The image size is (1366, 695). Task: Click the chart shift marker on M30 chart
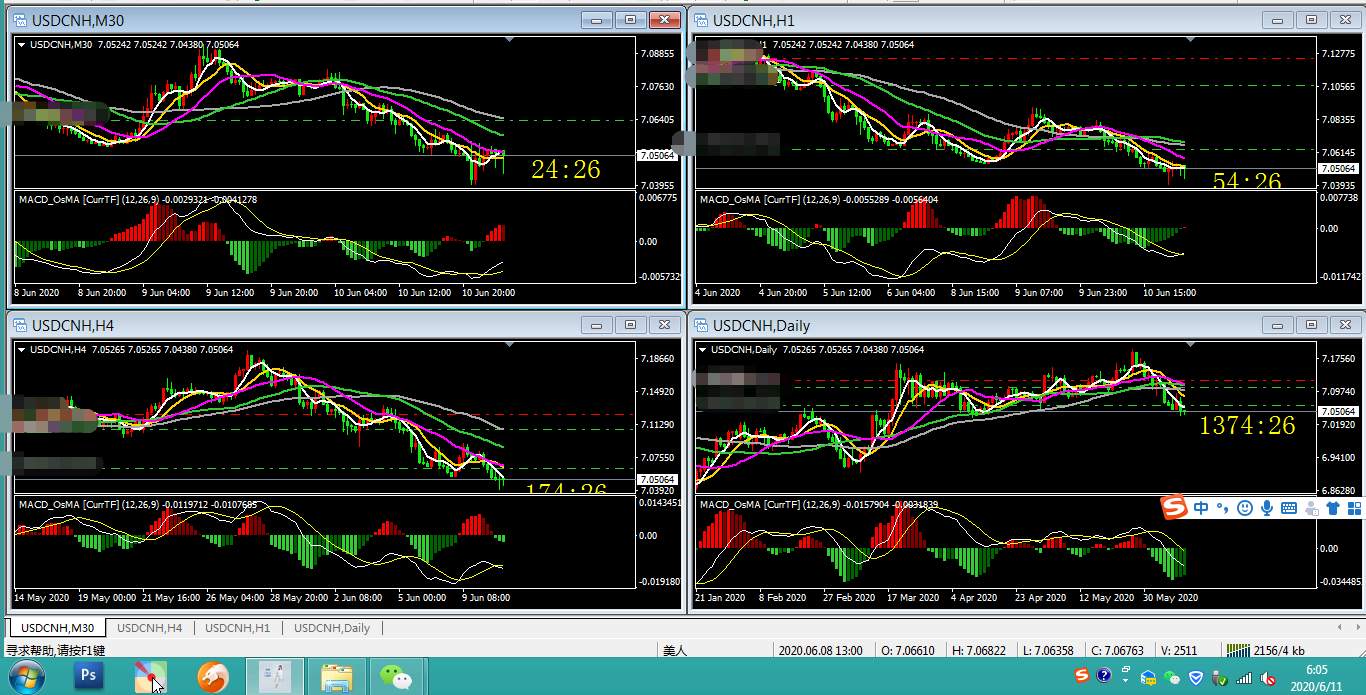(x=510, y=40)
